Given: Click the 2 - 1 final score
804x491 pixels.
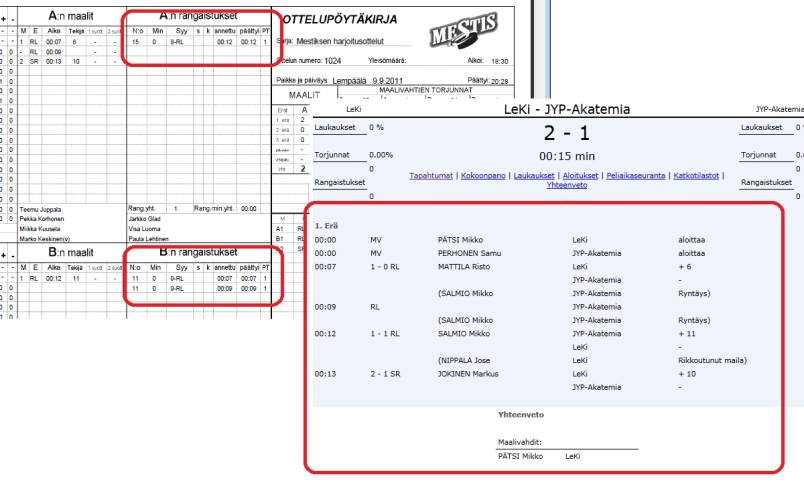Looking at the screenshot, I should 567,133.
